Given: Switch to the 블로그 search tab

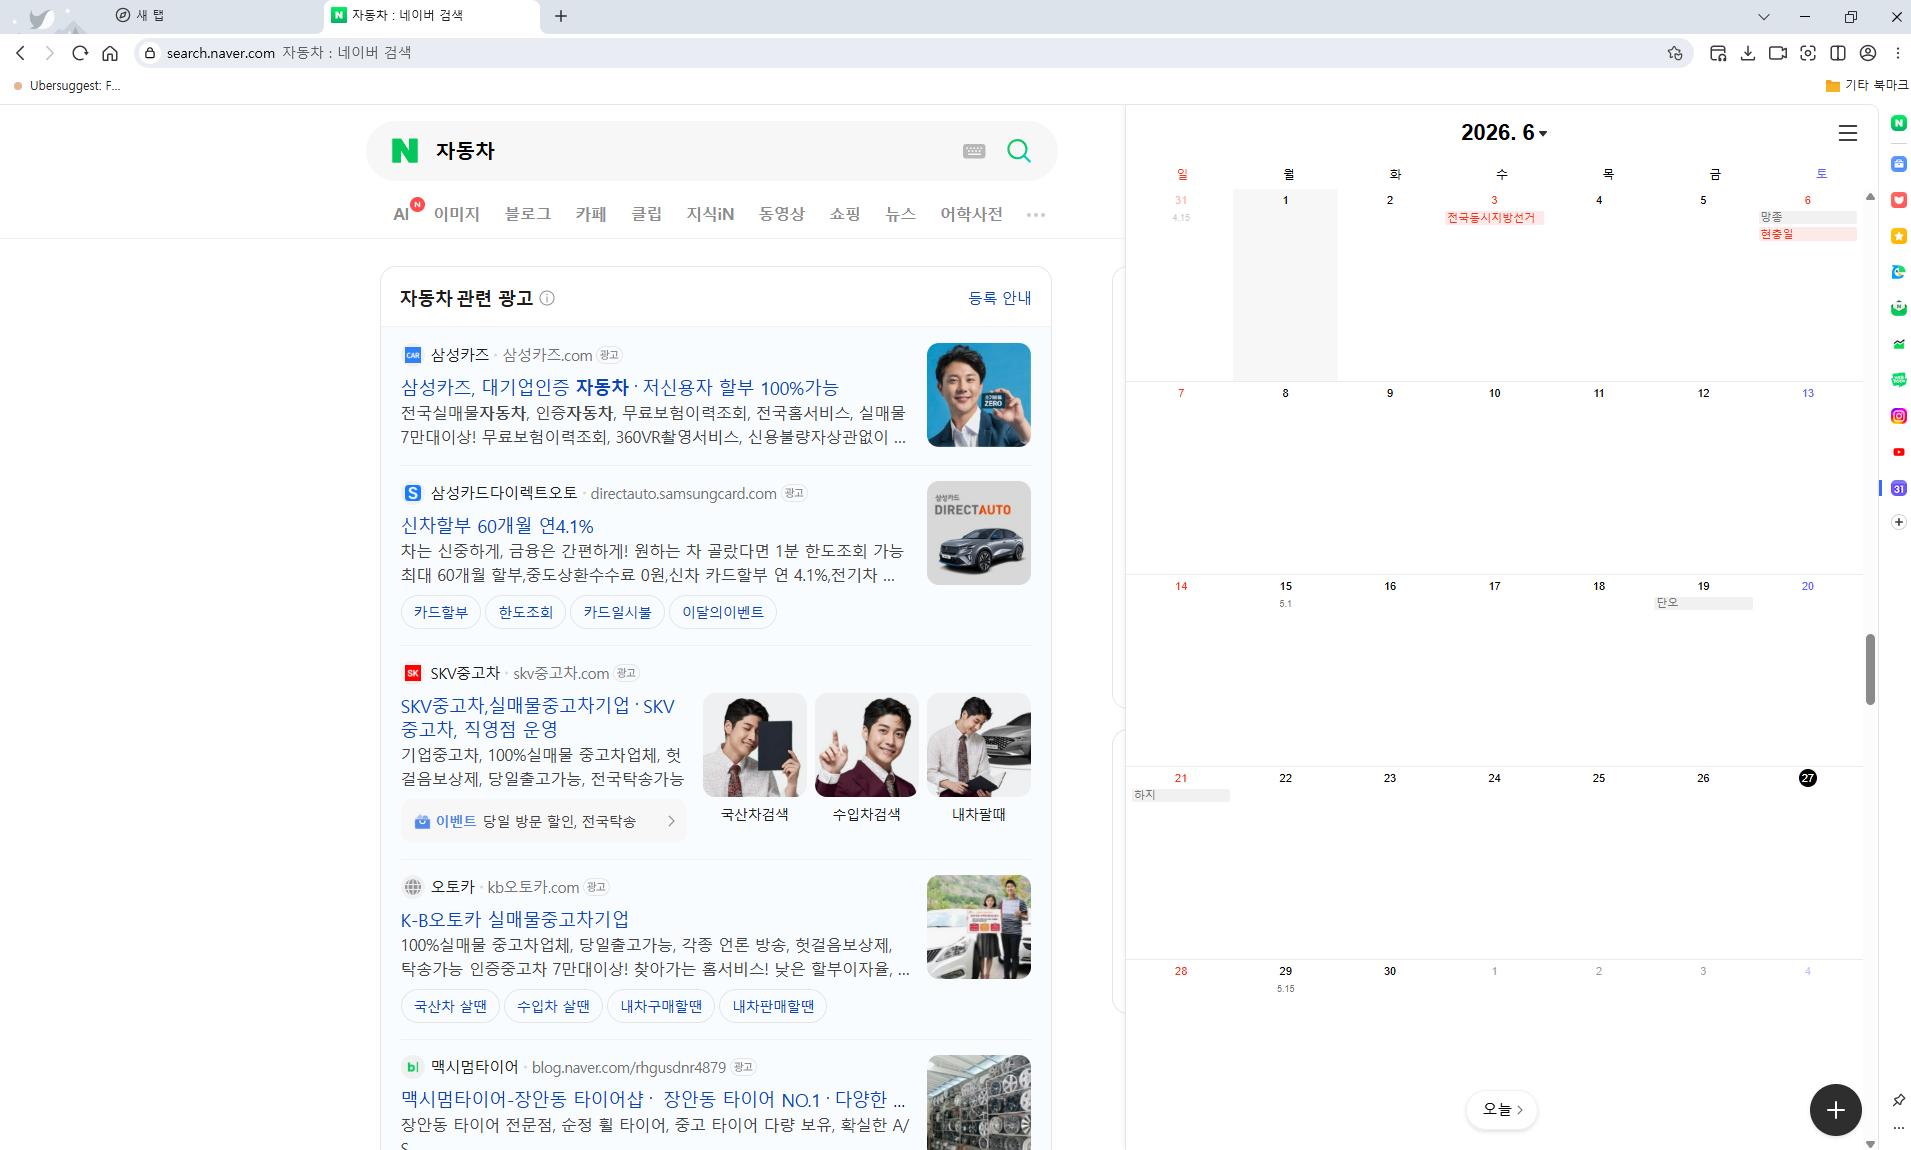Looking at the screenshot, I should [x=528, y=214].
